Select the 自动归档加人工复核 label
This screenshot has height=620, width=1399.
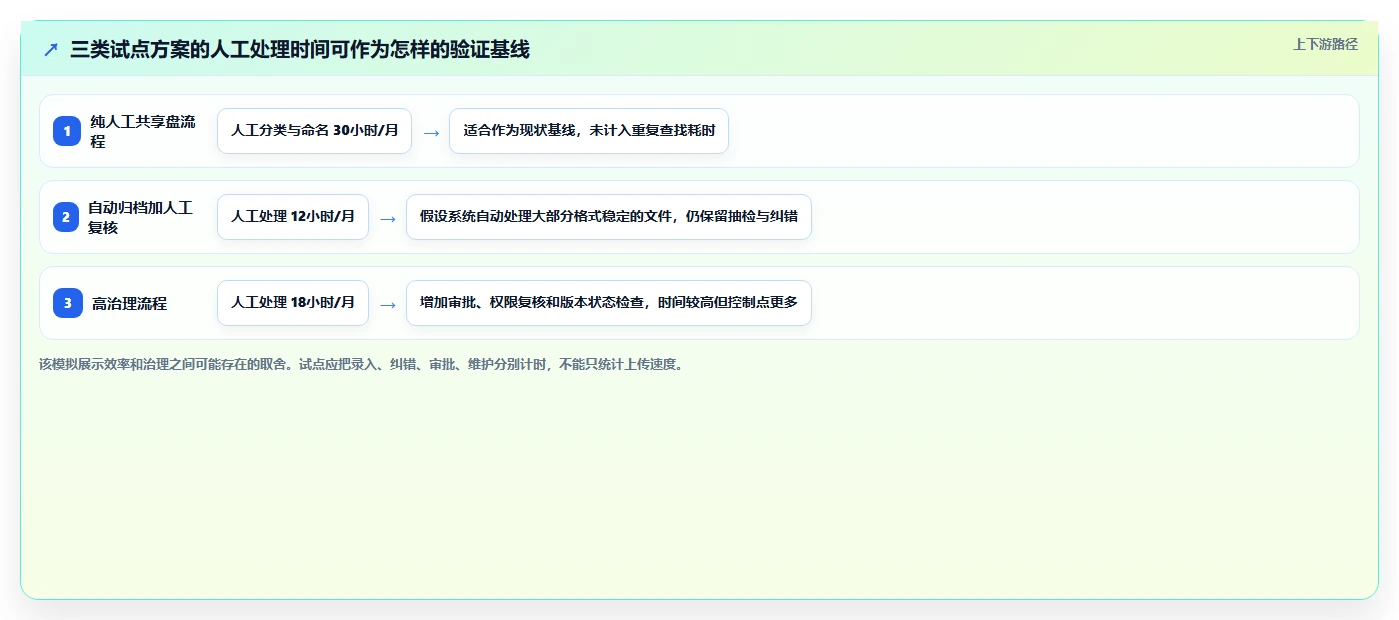coord(143,217)
